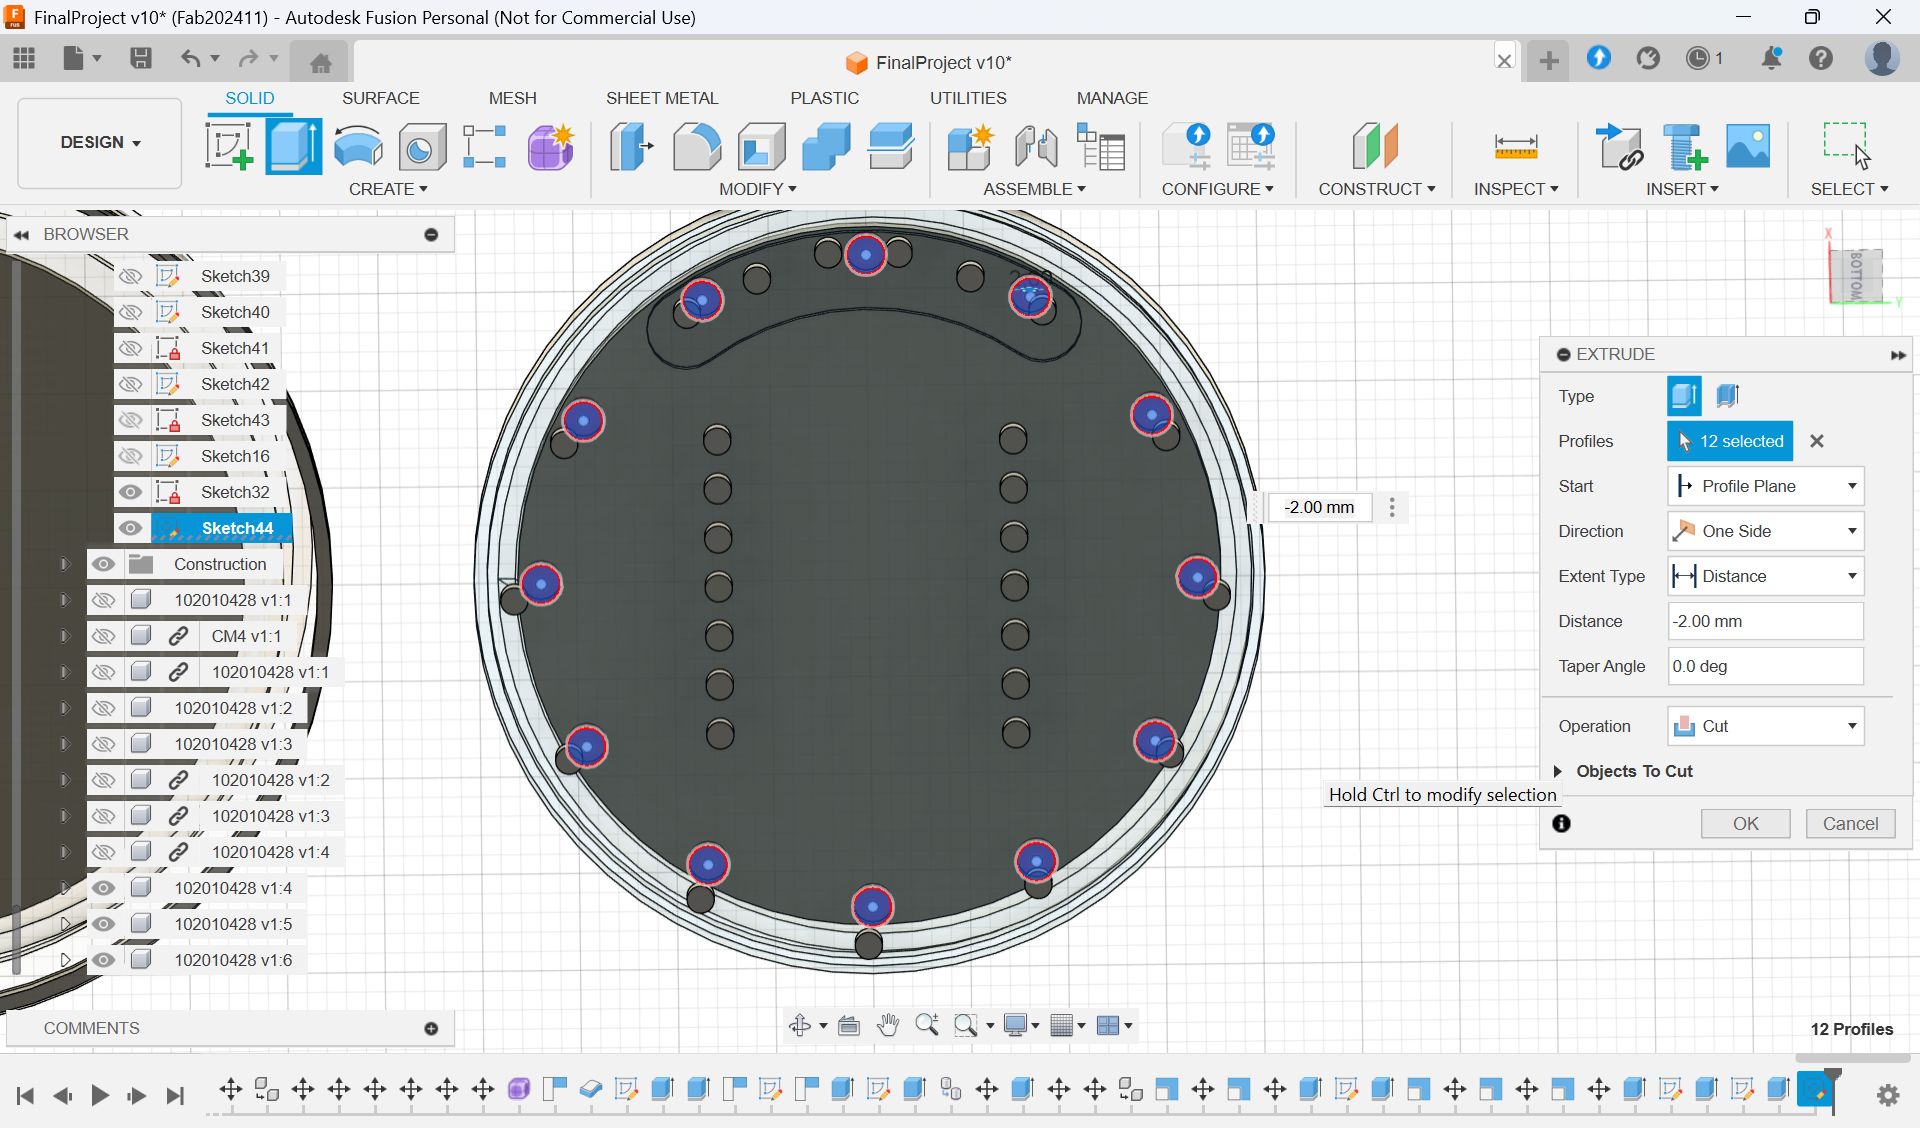Viewport: 1920px width, 1128px height.
Task: Hide Sketch44 via its eye icon
Action: point(130,528)
